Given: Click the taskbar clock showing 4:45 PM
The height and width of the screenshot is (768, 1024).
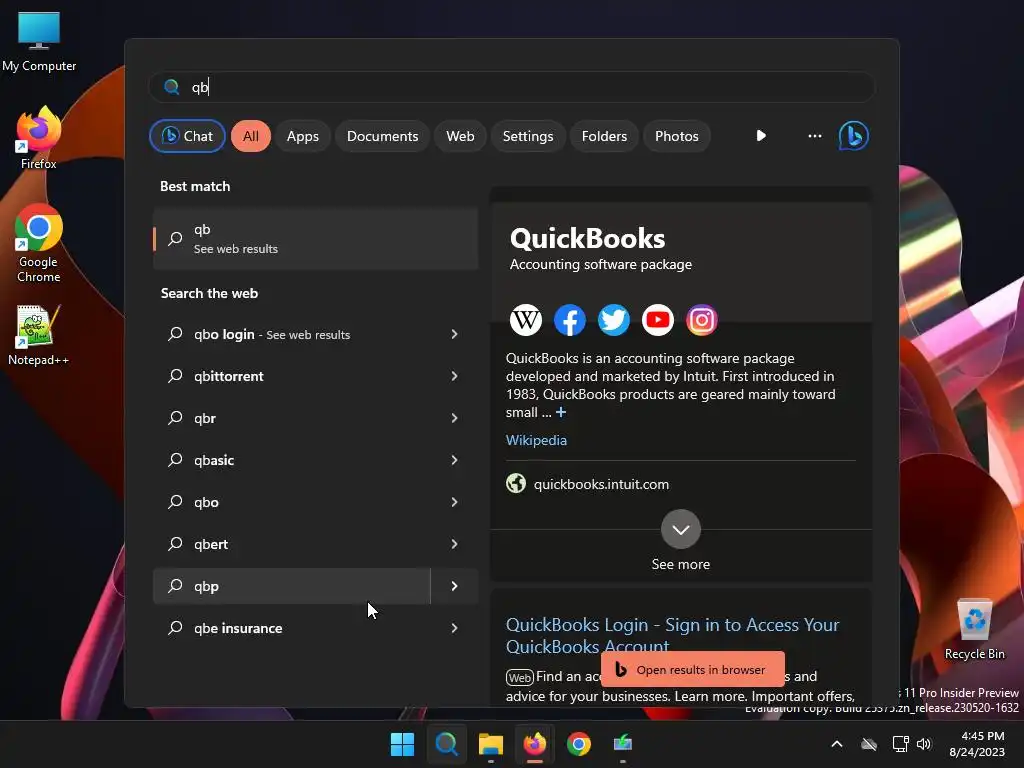Looking at the screenshot, I should (x=977, y=744).
